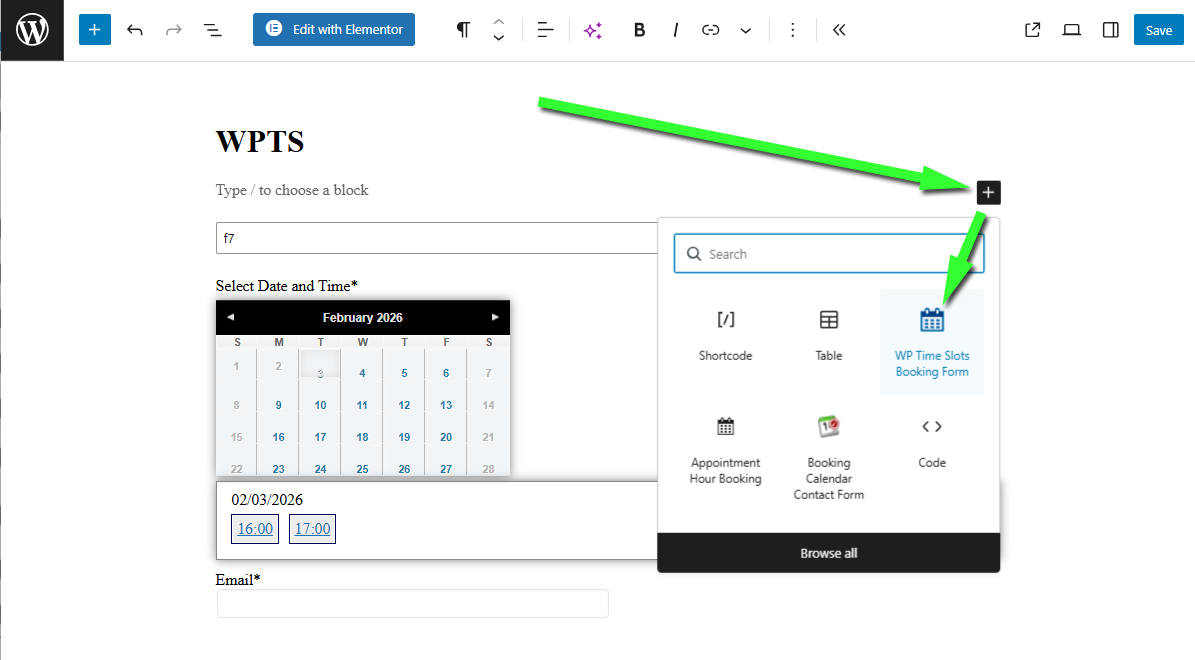The width and height of the screenshot is (1195, 660).
Task: Select February 6 in calendar
Action: click(x=446, y=373)
